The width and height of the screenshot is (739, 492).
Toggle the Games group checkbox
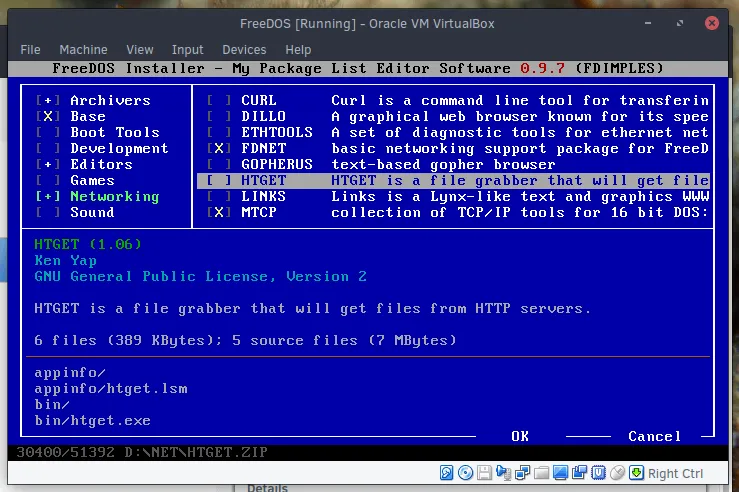(48, 181)
